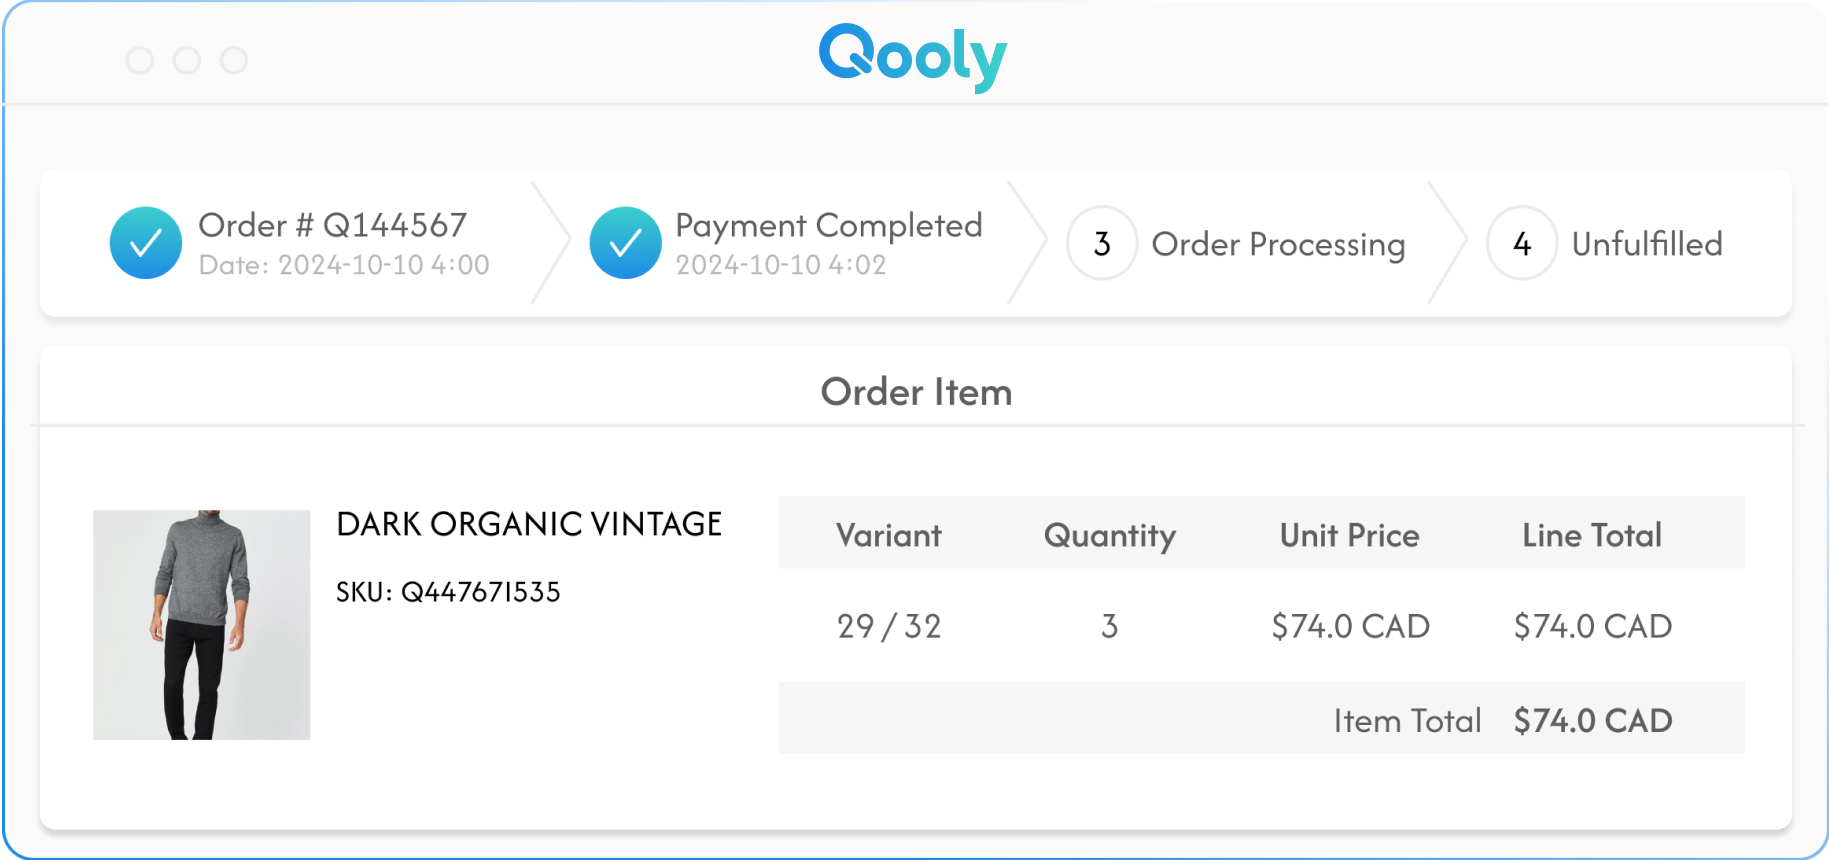The width and height of the screenshot is (1829, 860).
Task: Click the Item Total amount $74.0 CAD
Action: pyautogui.click(x=1593, y=721)
